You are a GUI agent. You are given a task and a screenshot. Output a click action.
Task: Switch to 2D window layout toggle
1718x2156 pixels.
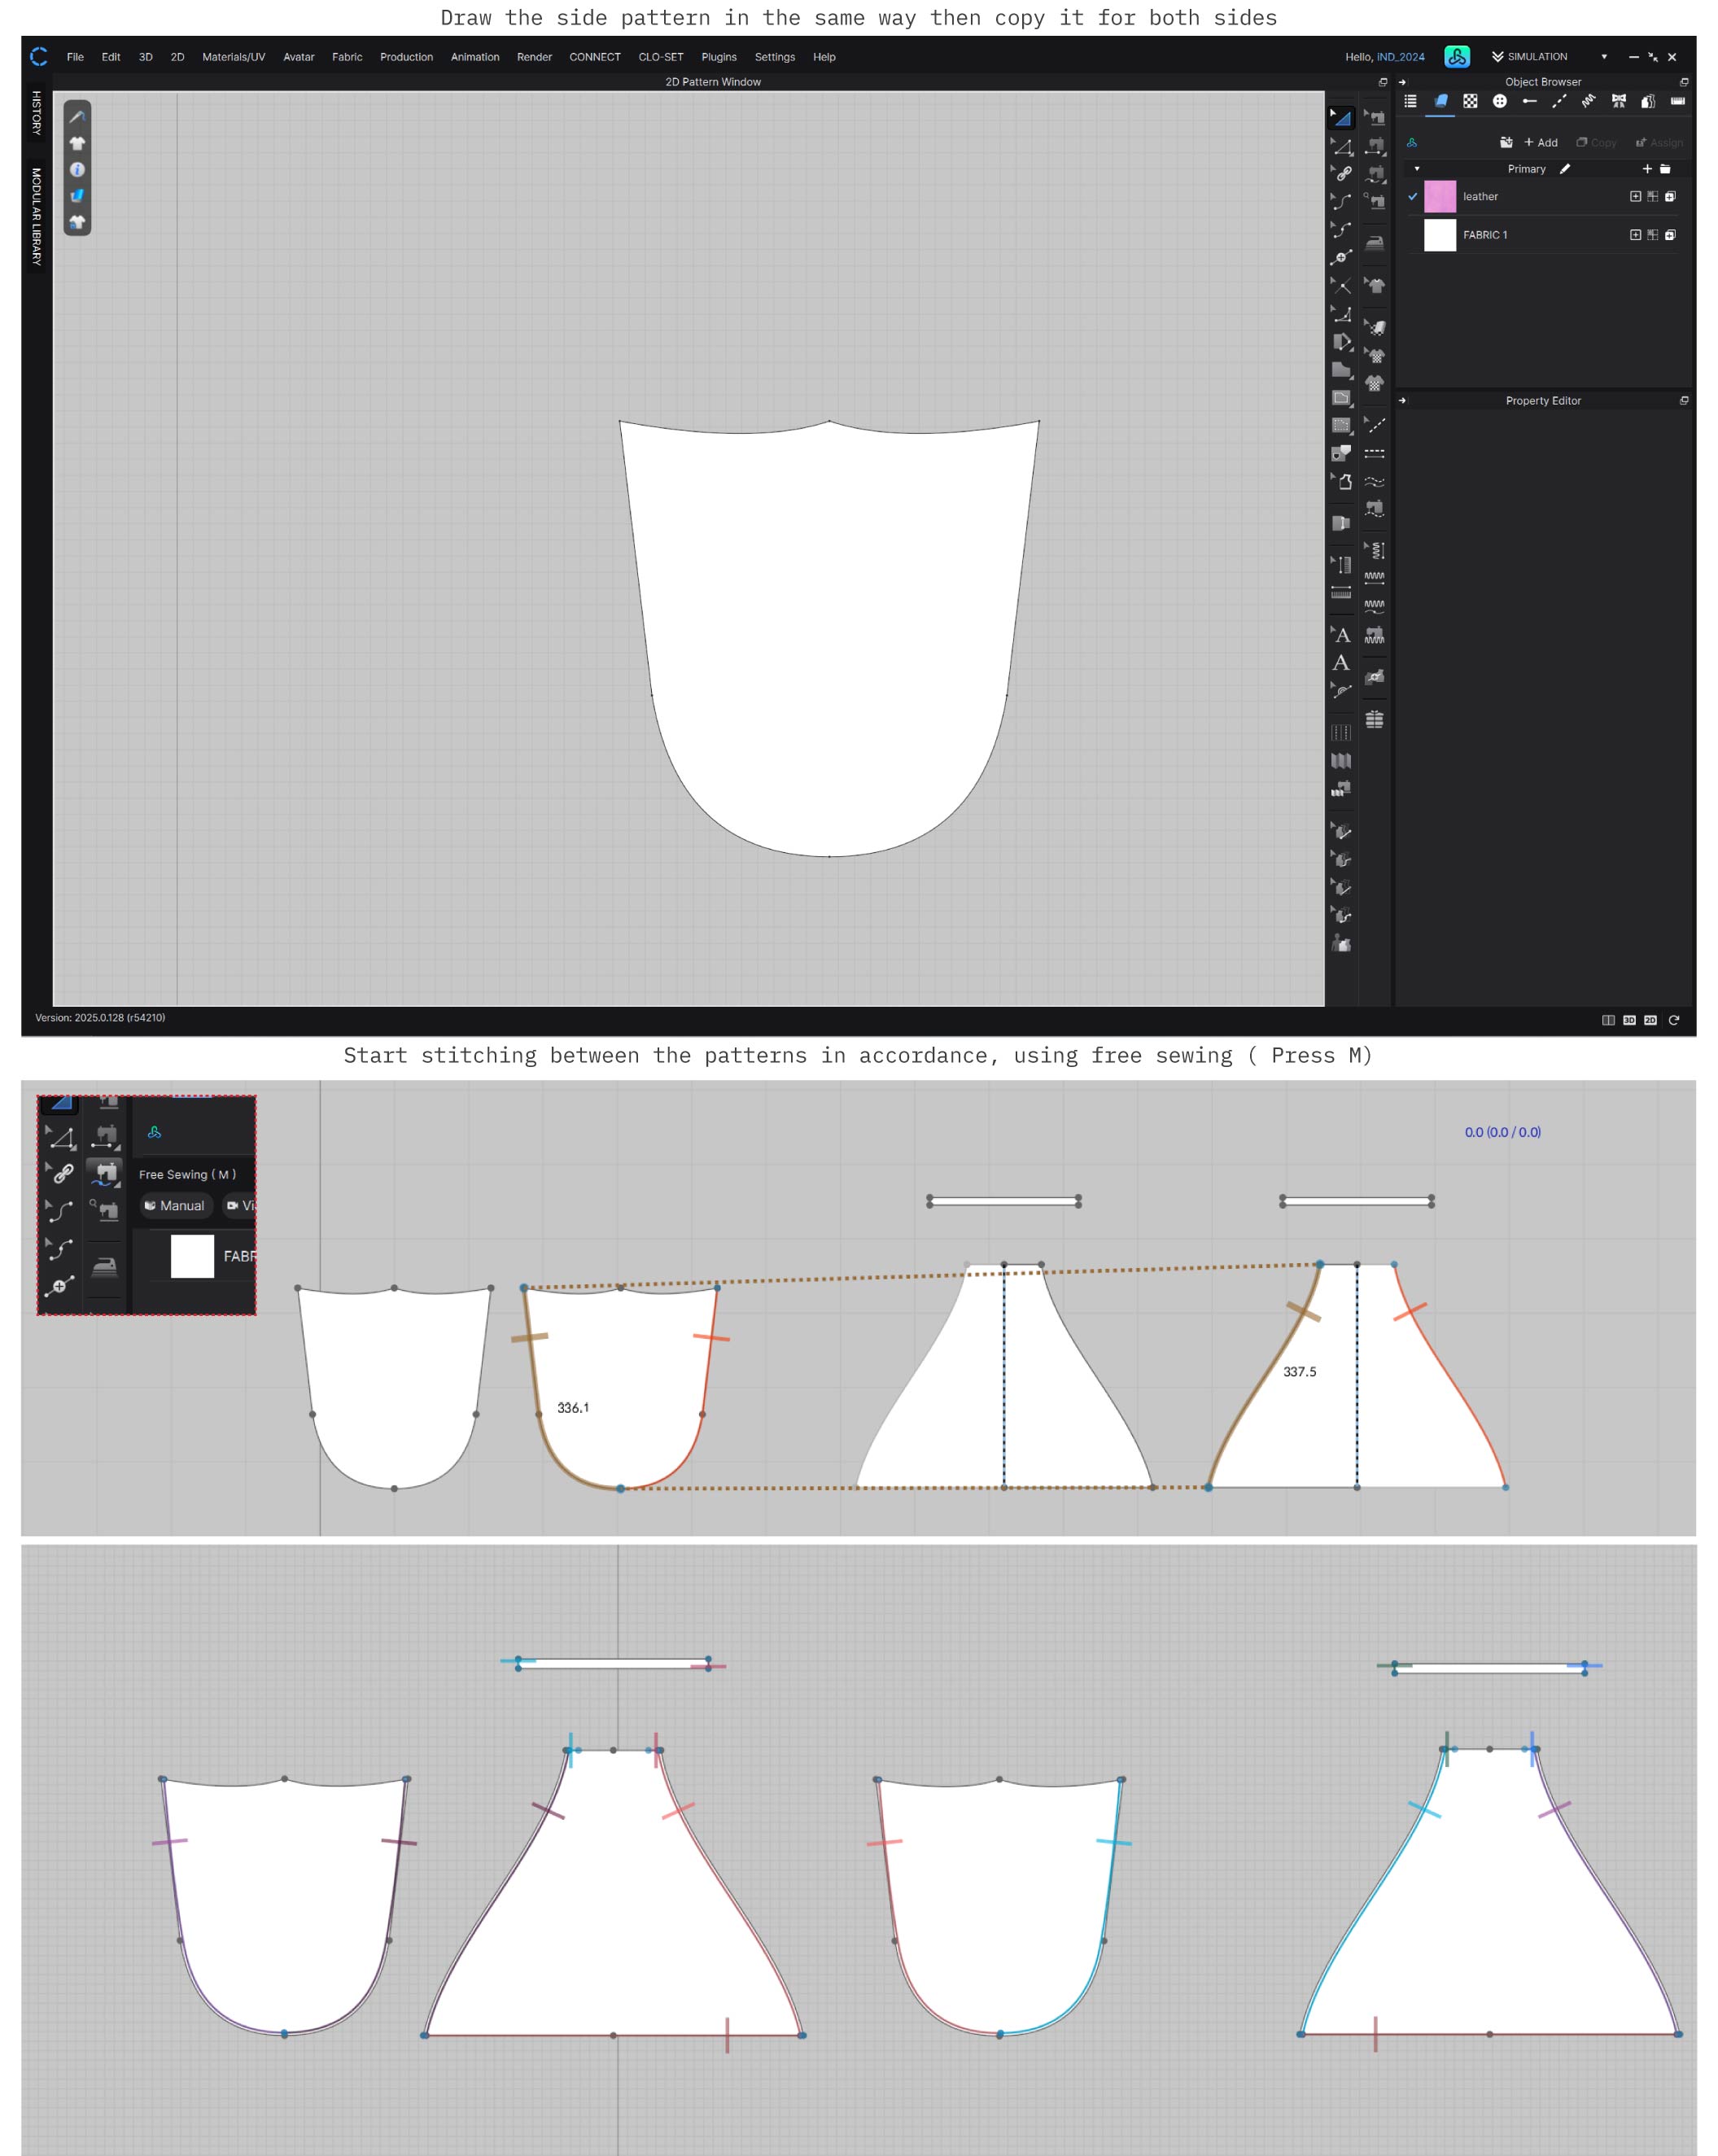click(1650, 1020)
